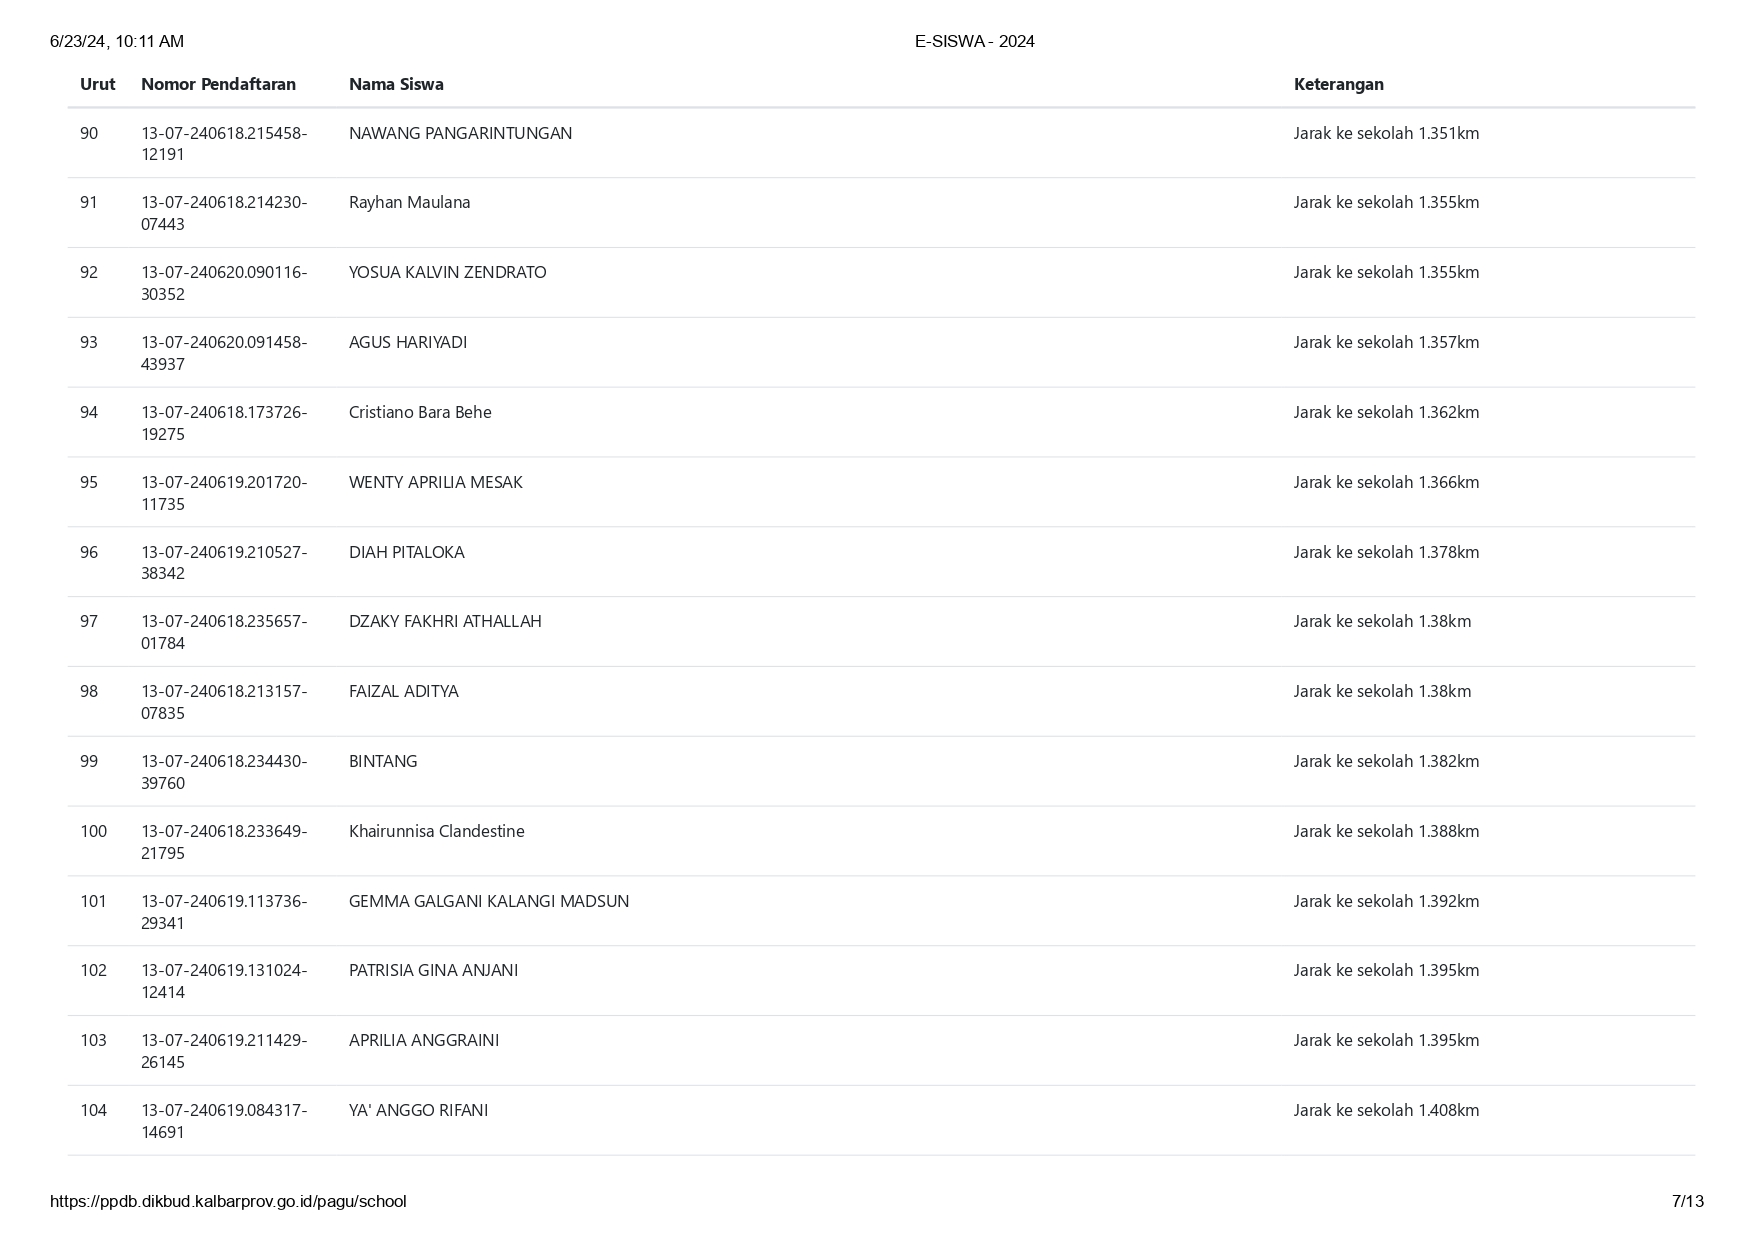Screen dimensions: 1754x1240
Task: Click rank number 97
Action: pyautogui.click(x=89, y=621)
